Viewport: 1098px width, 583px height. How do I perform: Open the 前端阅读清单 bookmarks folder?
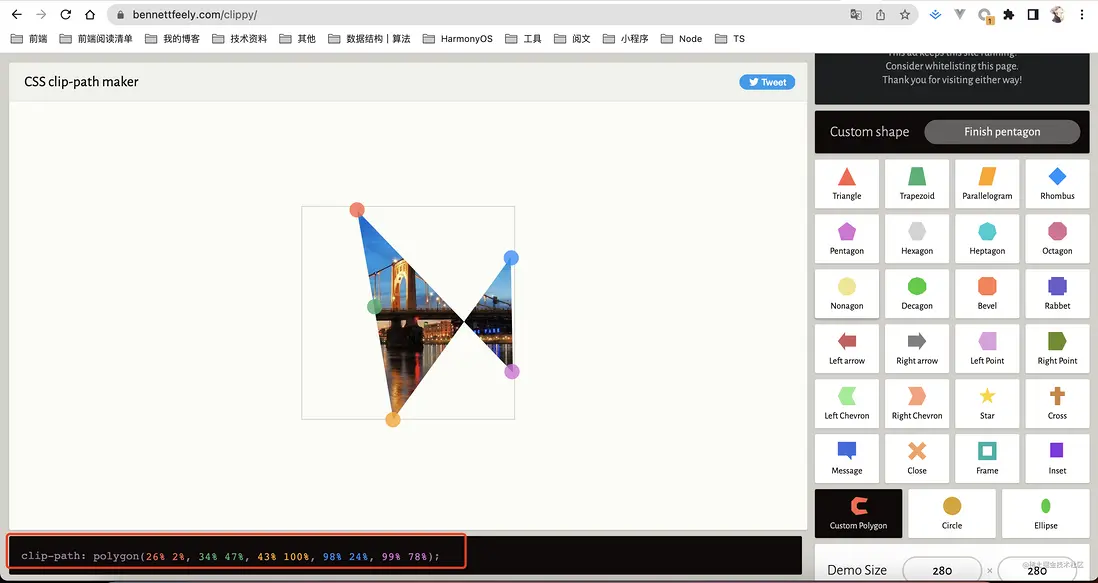pyautogui.click(x=96, y=38)
